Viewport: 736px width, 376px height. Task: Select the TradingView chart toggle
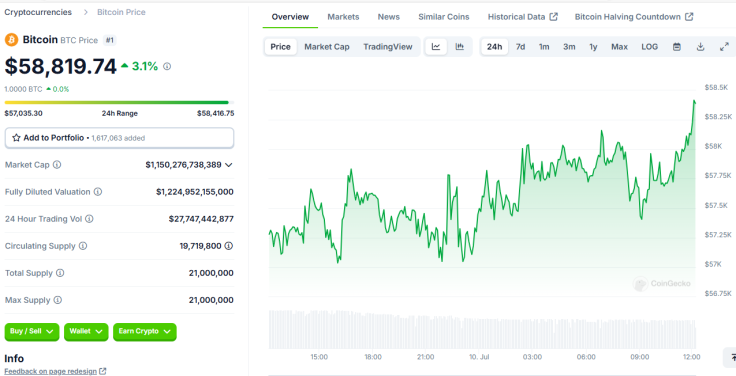[388, 47]
